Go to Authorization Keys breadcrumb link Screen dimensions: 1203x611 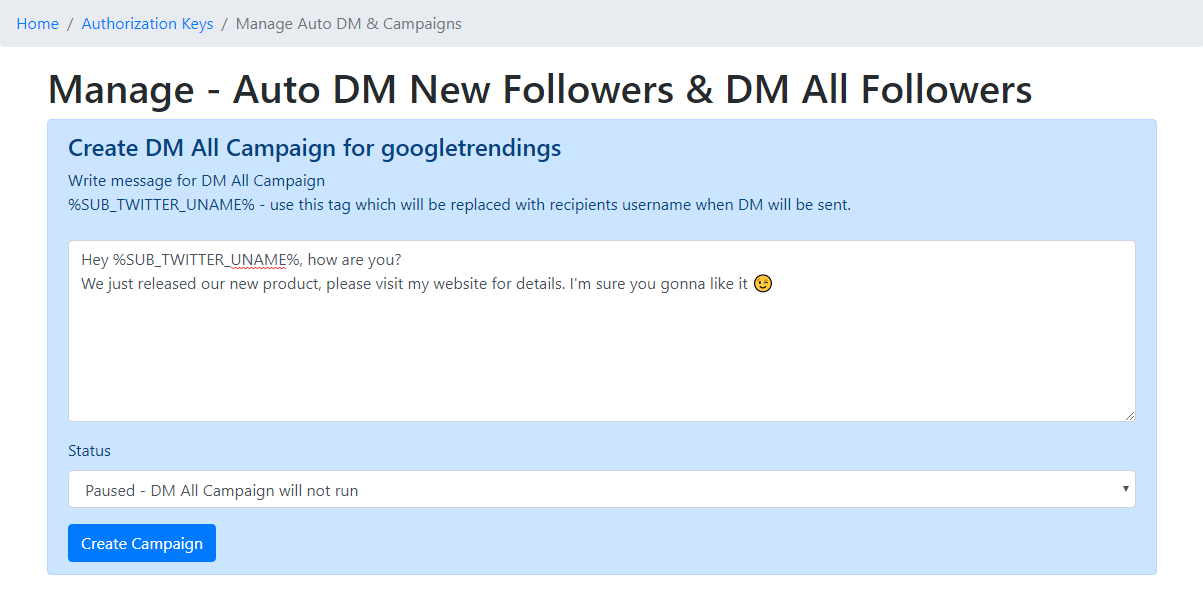coord(147,24)
